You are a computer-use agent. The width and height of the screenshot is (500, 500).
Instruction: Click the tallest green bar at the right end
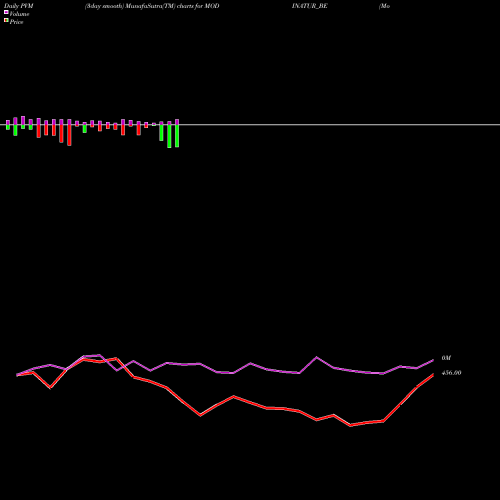coord(169,136)
